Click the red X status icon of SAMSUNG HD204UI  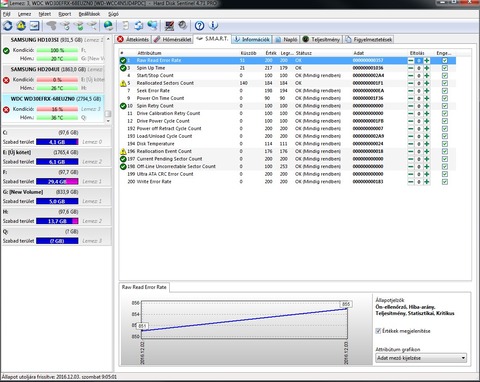(6, 80)
